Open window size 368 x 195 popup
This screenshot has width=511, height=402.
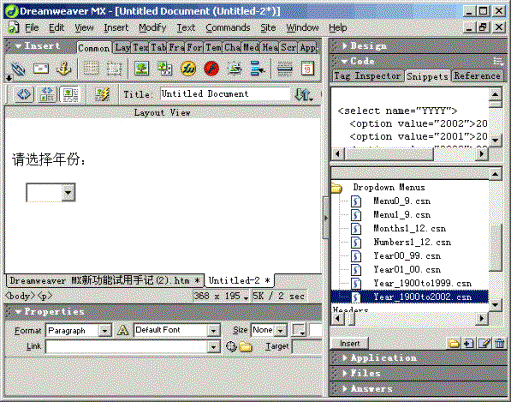click(x=220, y=296)
